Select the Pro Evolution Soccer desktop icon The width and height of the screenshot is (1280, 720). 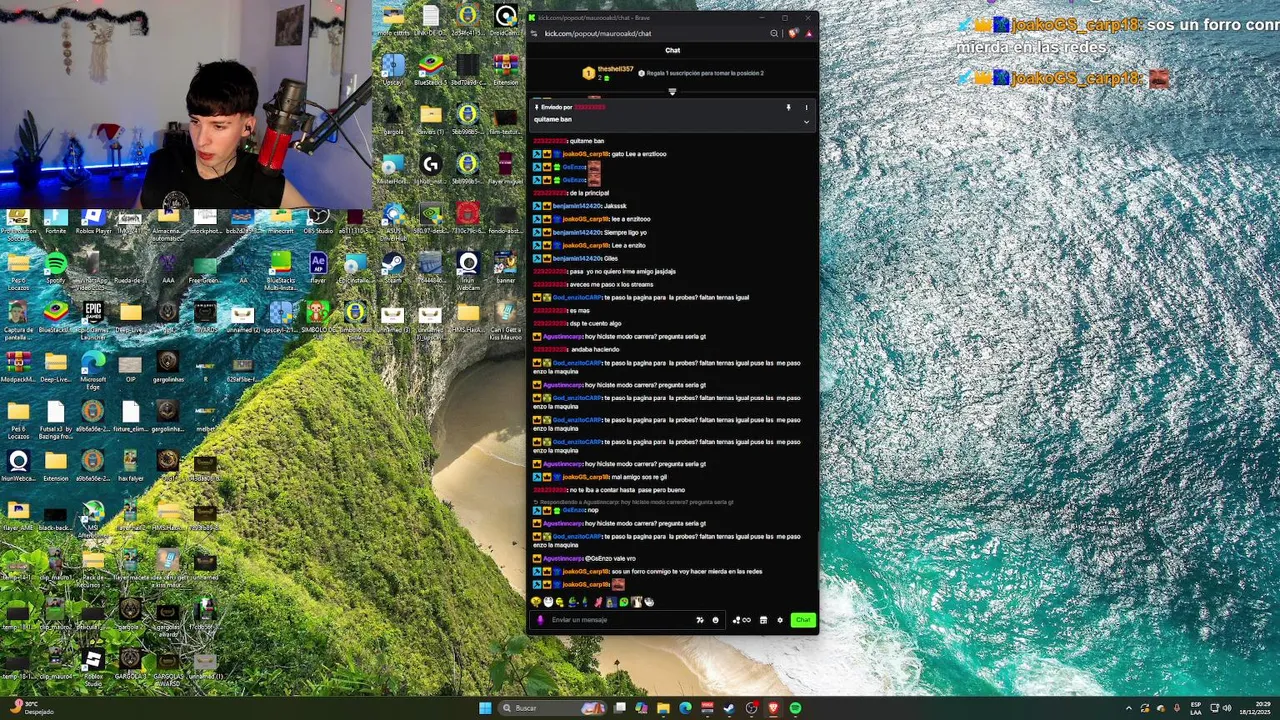(x=18, y=222)
